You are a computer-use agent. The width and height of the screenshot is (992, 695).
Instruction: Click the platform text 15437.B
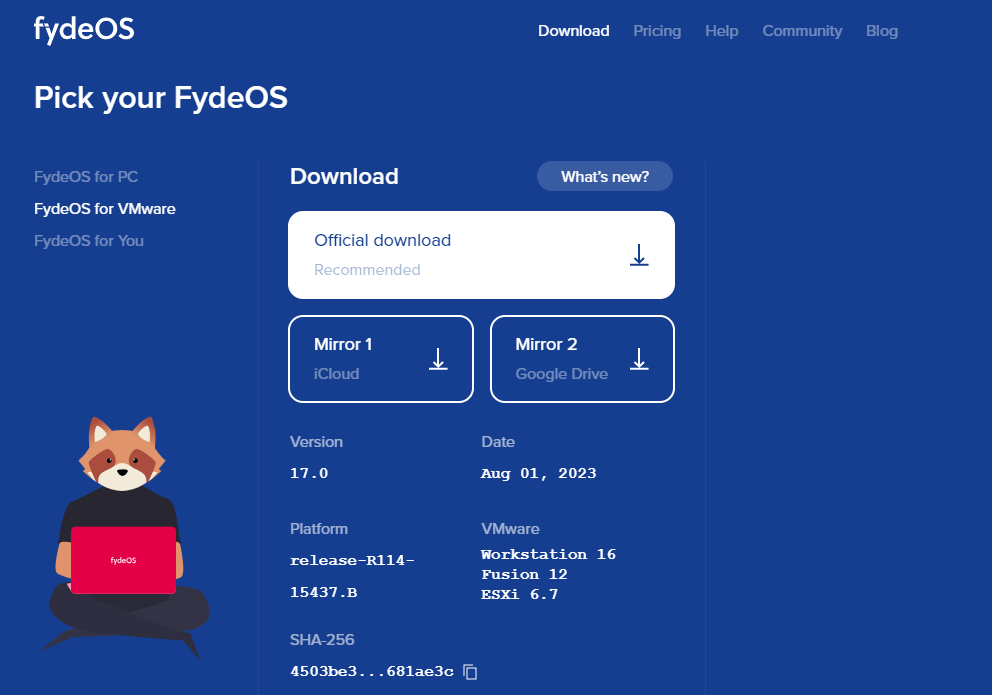click(x=323, y=593)
